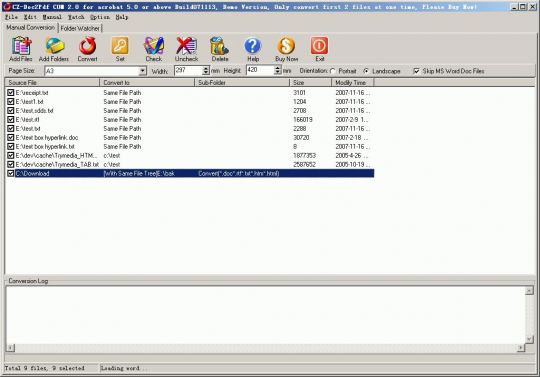Screen dimensions: 540x377
Task: Uncheck the E:\receipt.txt file row
Action: click(10, 93)
